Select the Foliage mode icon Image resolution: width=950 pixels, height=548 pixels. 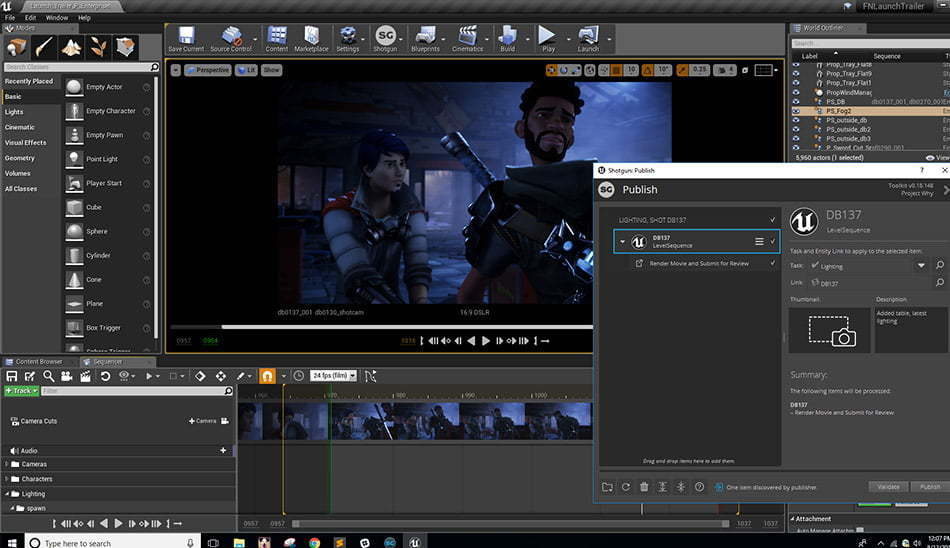[x=98, y=47]
